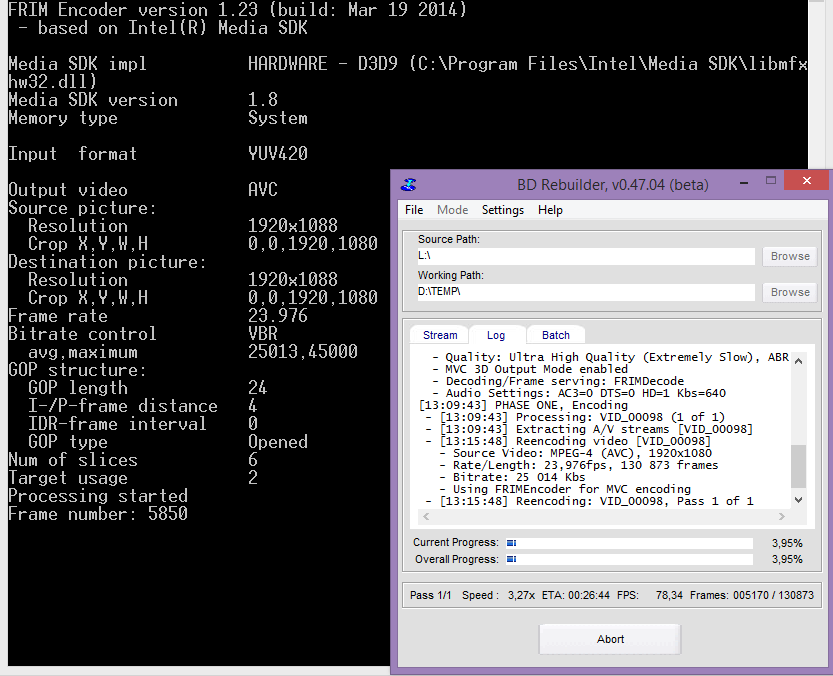Click log line 'Reencoding video [VID_00098]'
This screenshot has height=676, width=833.
[568, 441]
